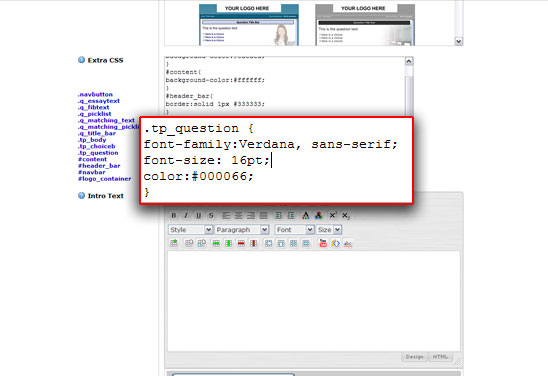Open the Paragraph format dropdown
Image resolution: width=548 pixels, height=376 pixels.
point(242,230)
